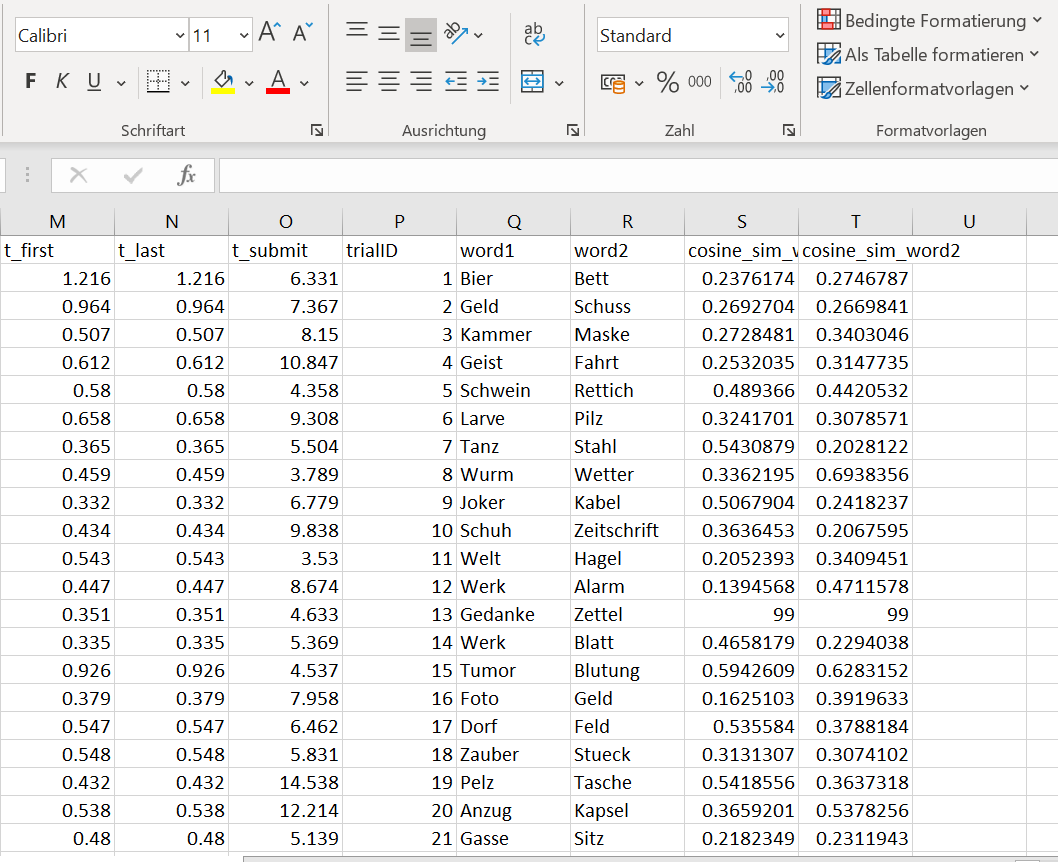Increase the cell indent
The image size is (1058, 862).
pos(488,82)
